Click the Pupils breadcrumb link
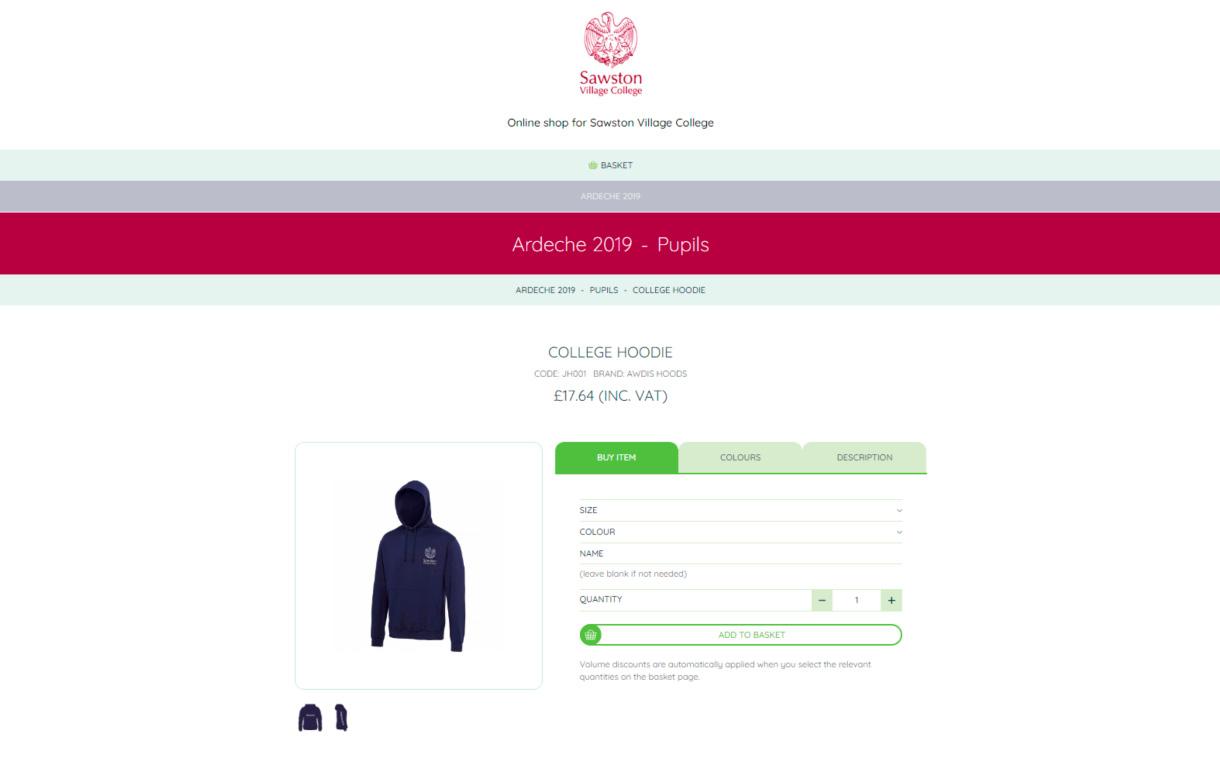This screenshot has height=762, width=1220. (x=604, y=290)
